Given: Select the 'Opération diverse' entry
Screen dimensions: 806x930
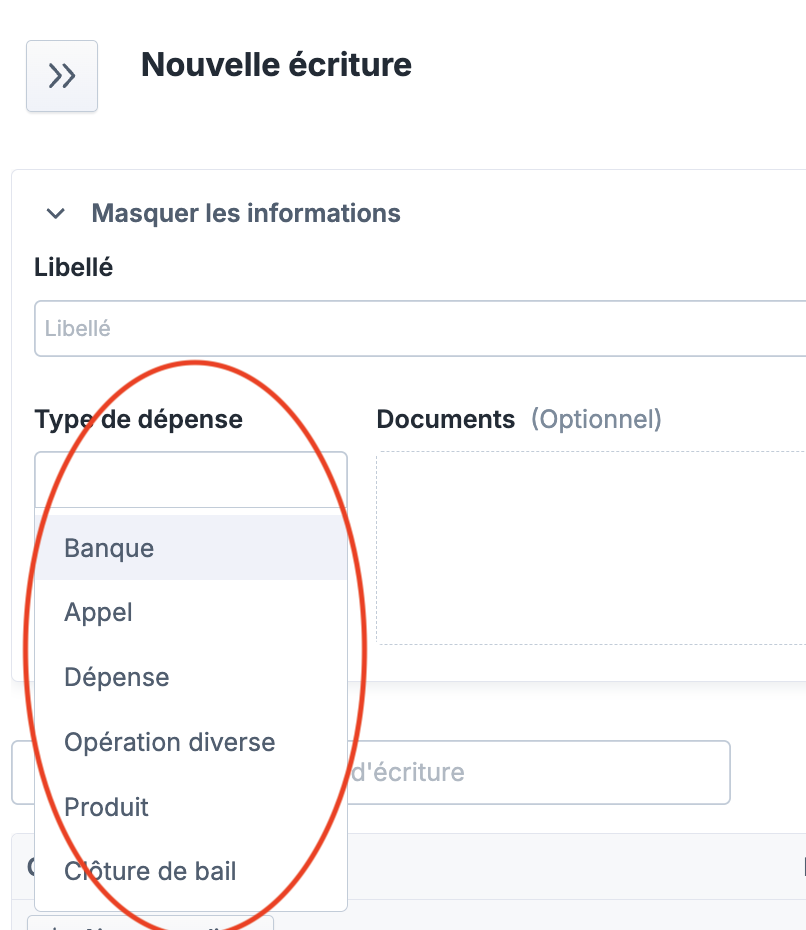Looking at the screenshot, I should (x=169, y=742).
